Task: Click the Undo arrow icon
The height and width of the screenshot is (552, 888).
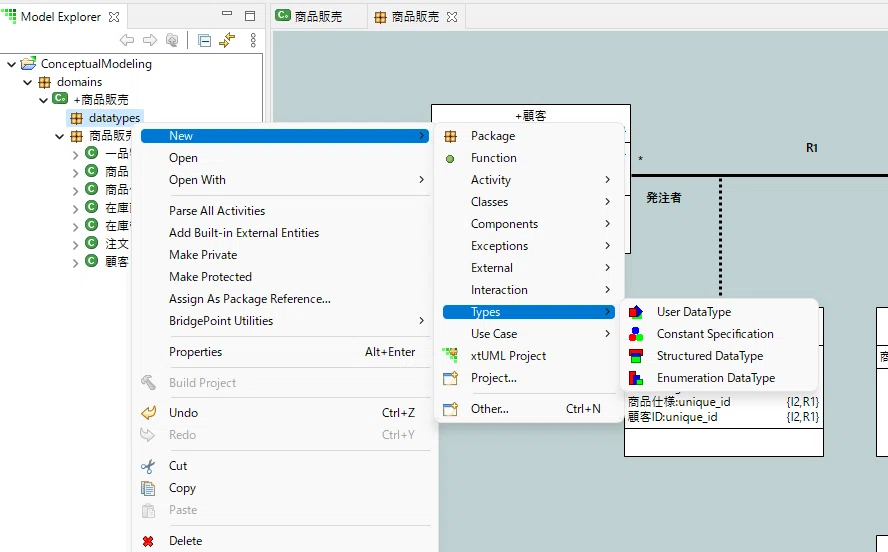Action: [148, 413]
